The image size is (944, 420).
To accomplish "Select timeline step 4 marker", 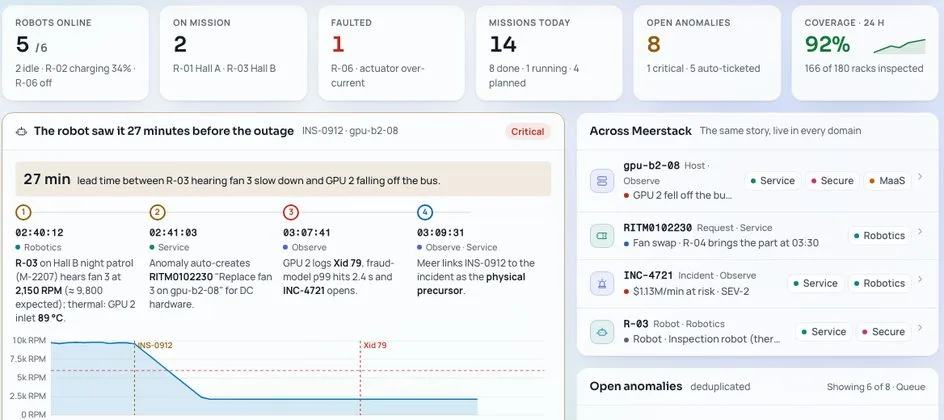I will coord(425,212).
